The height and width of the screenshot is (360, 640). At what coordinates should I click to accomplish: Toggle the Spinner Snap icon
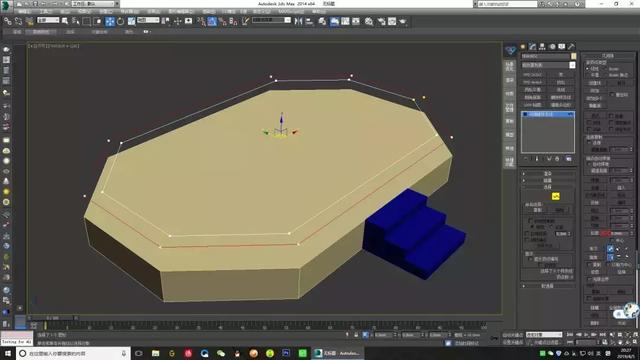(x=233, y=21)
